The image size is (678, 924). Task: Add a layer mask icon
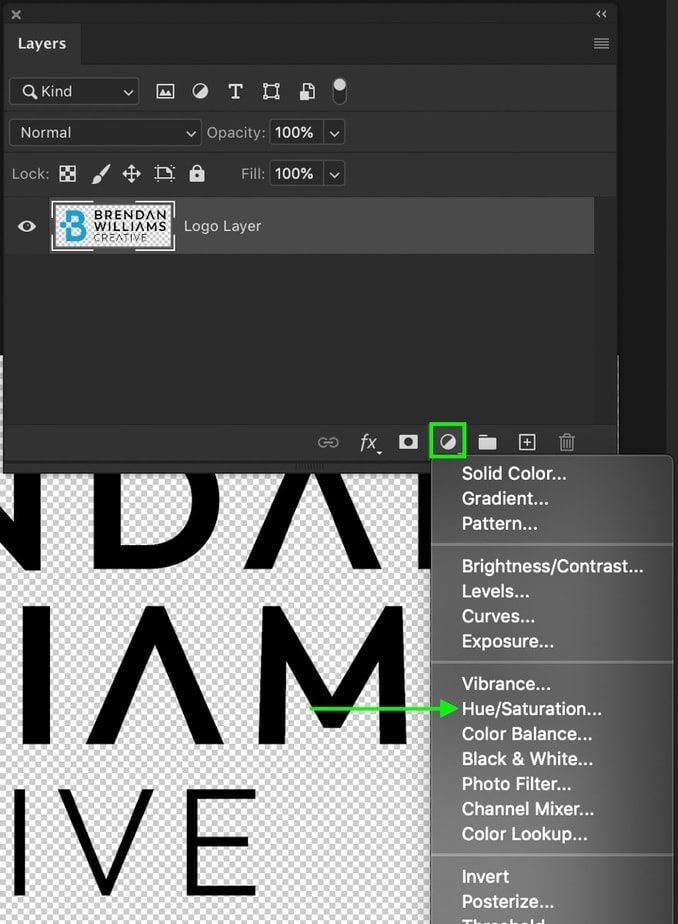[x=408, y=442]
